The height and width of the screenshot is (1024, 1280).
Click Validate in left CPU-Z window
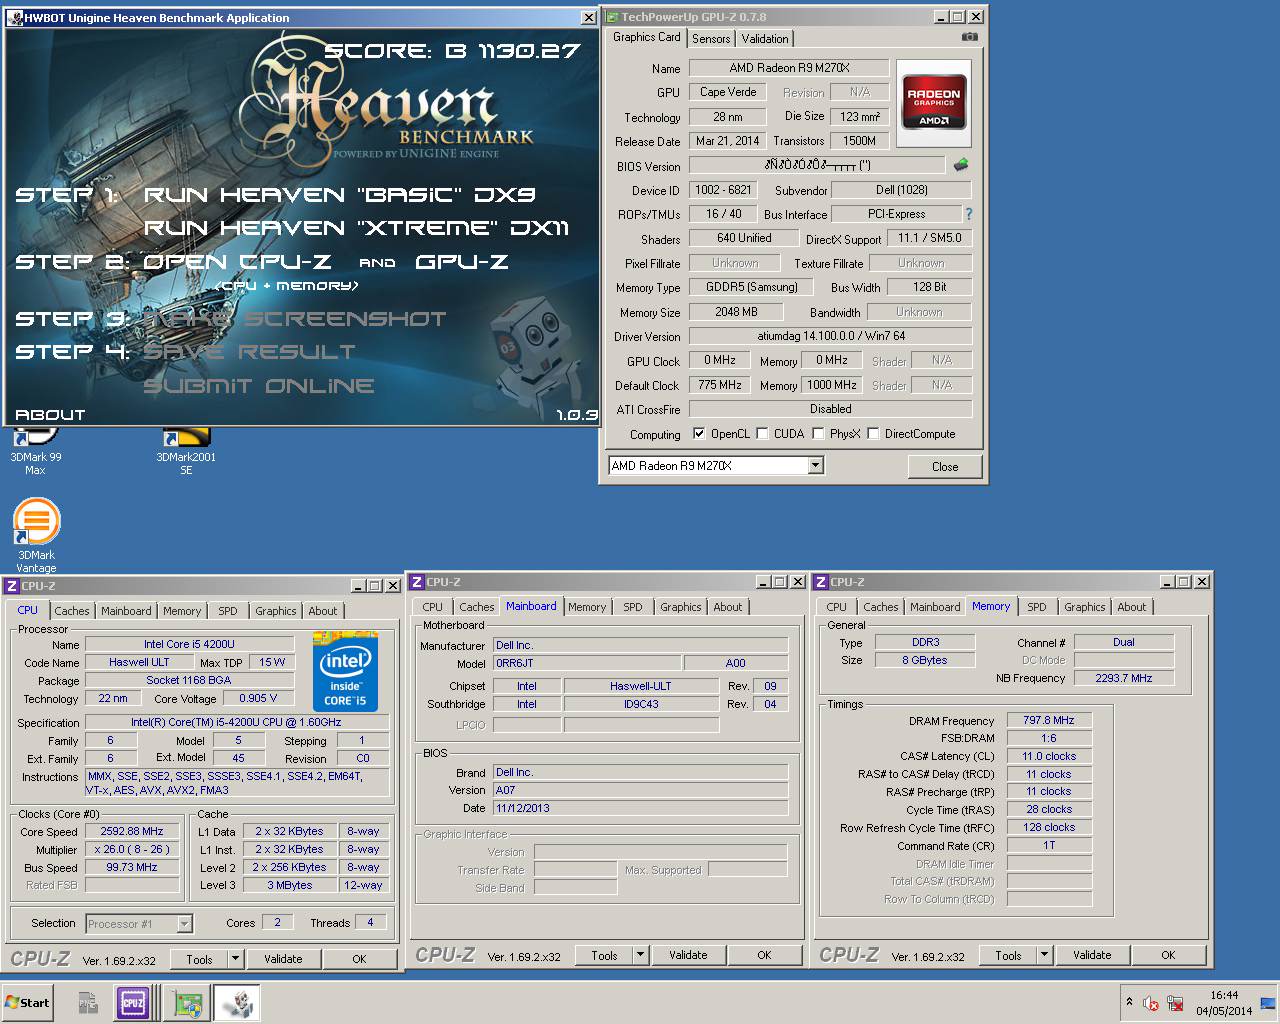pos(283,958)
